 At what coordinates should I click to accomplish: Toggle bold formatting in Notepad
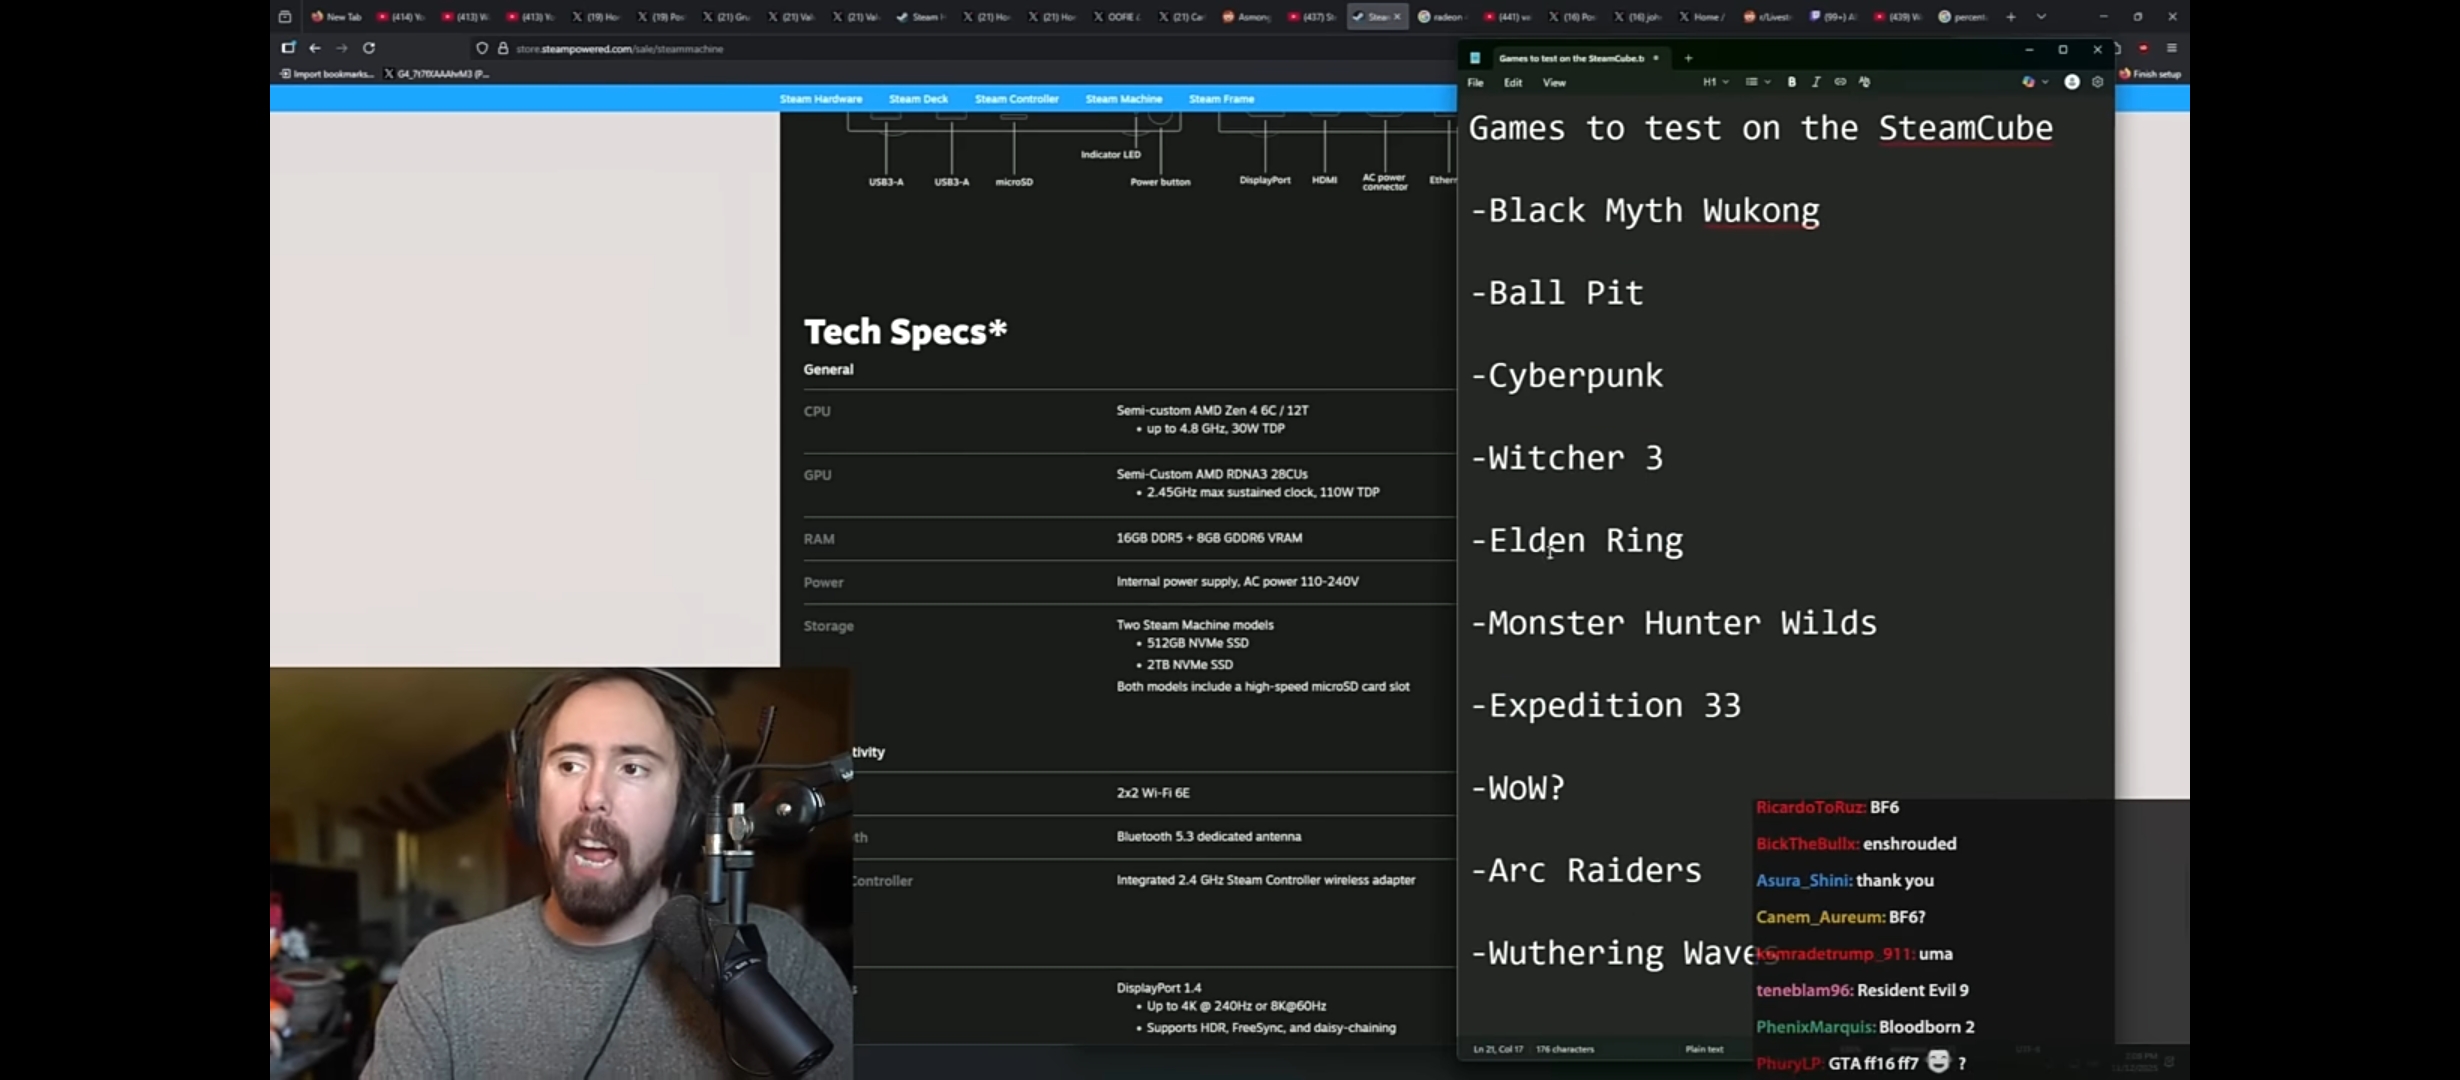point(1791,82)
